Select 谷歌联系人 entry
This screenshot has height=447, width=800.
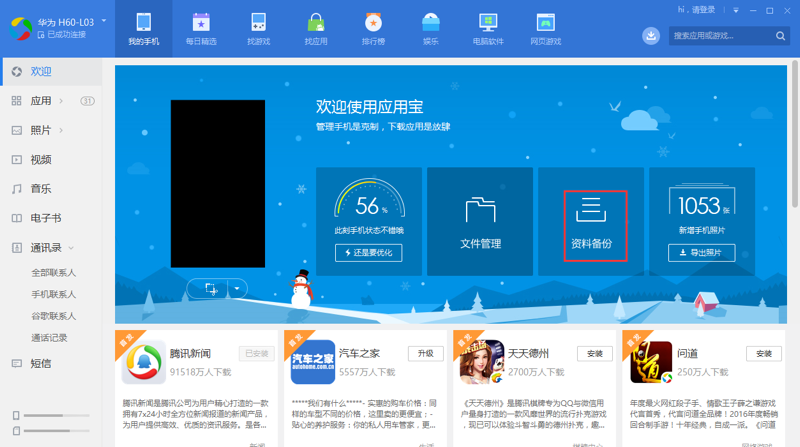tap(54, 316)
